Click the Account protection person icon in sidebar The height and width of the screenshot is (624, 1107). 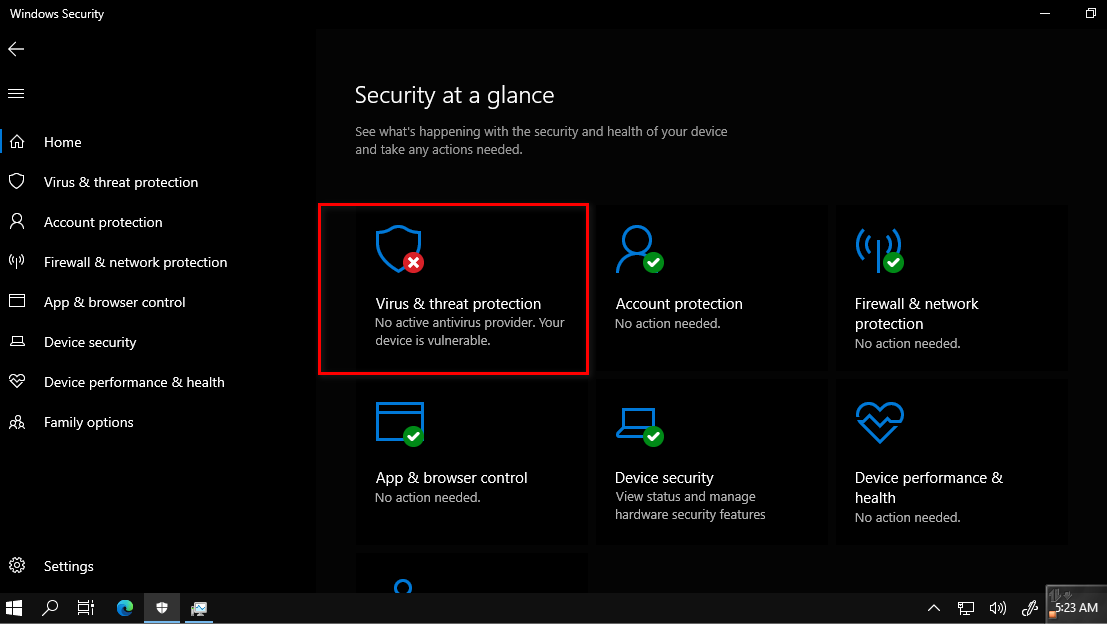point(17,222)
